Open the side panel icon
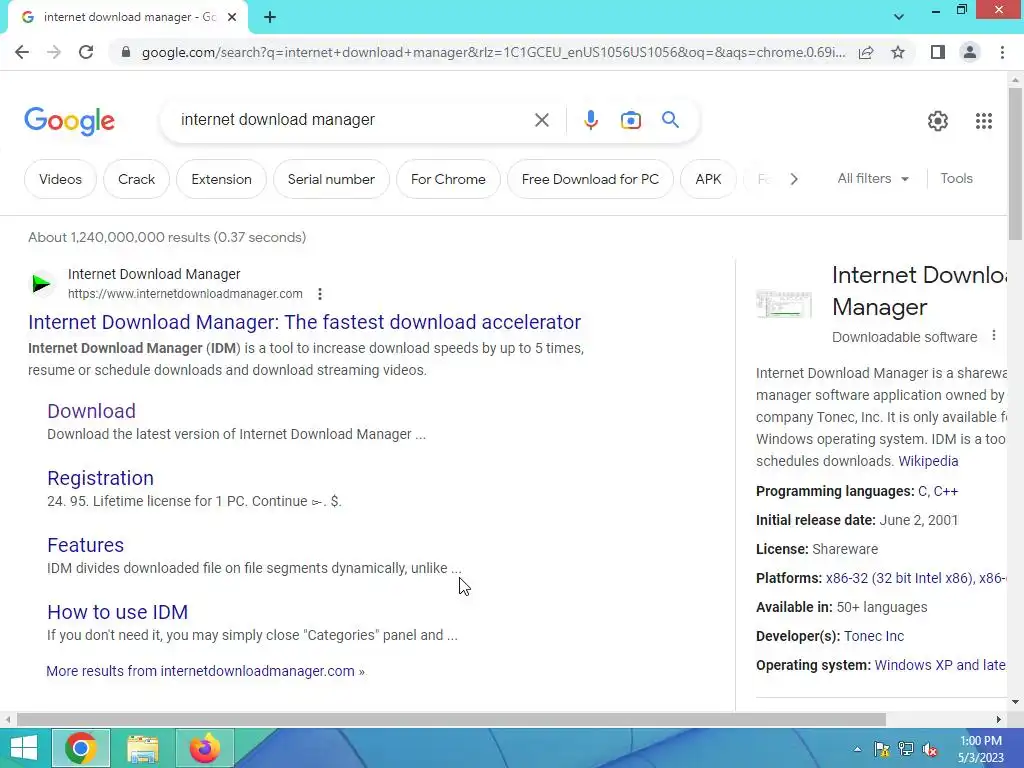Image resolution: width=1024 pixels, height=768 pixels. (x=938, y=52)
